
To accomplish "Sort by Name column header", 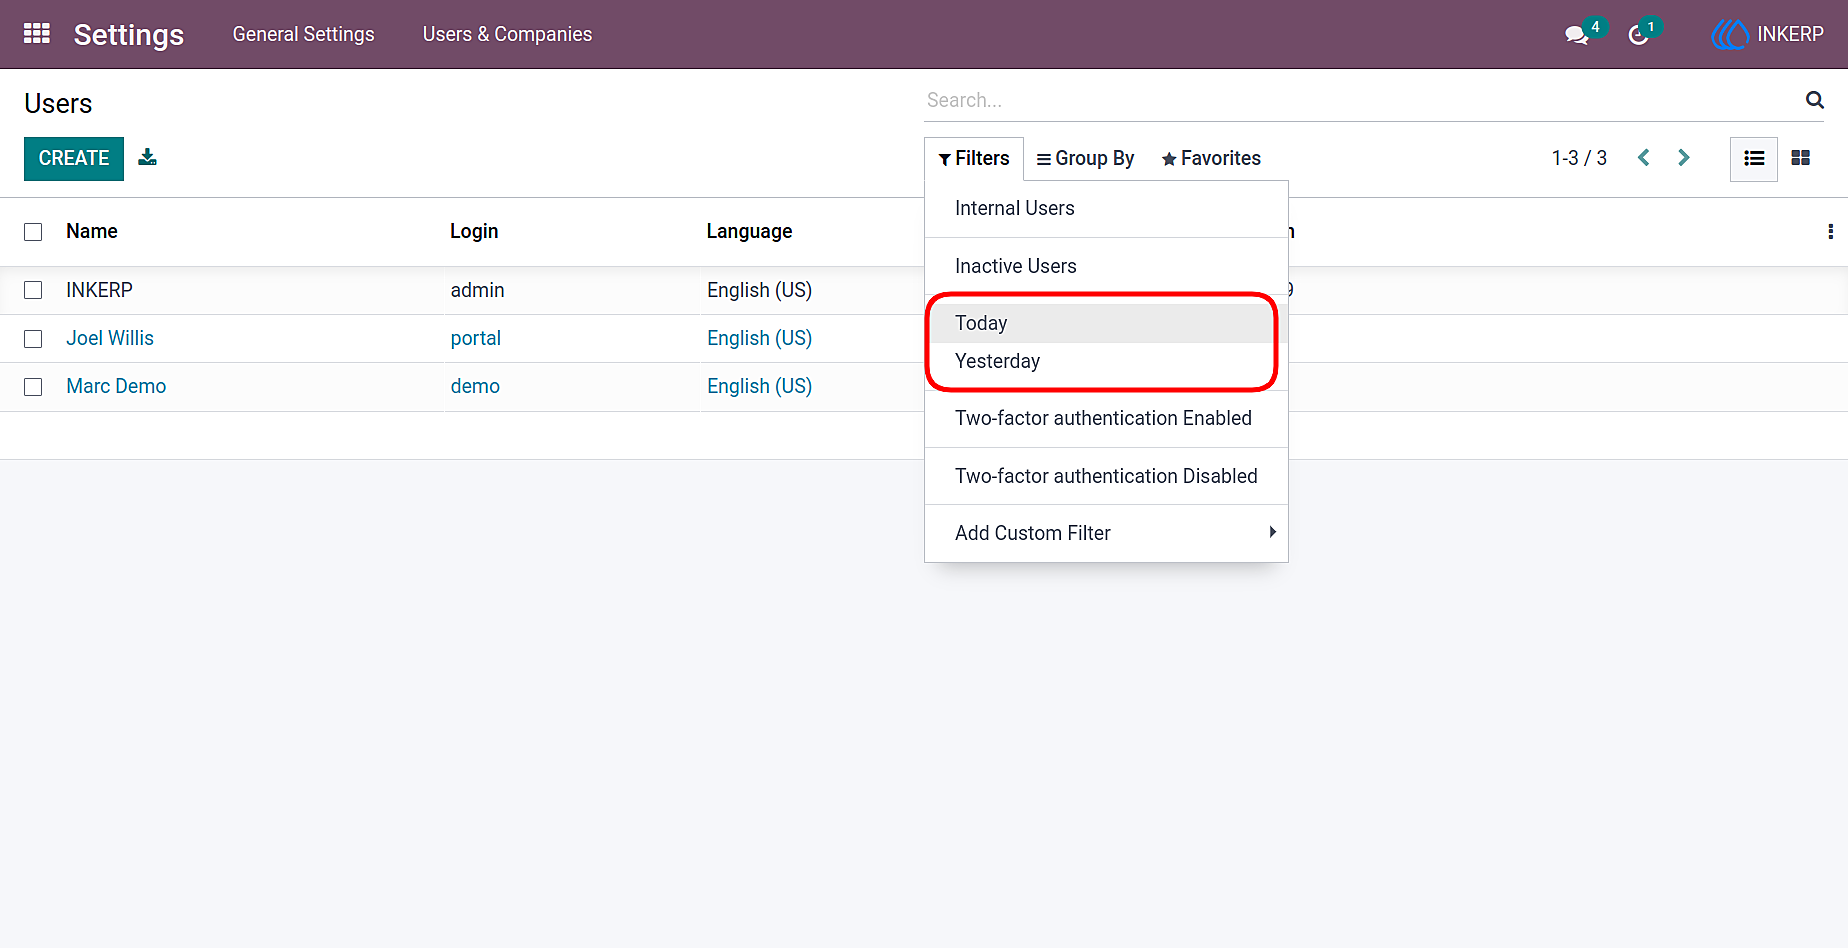I will [92, 231].
